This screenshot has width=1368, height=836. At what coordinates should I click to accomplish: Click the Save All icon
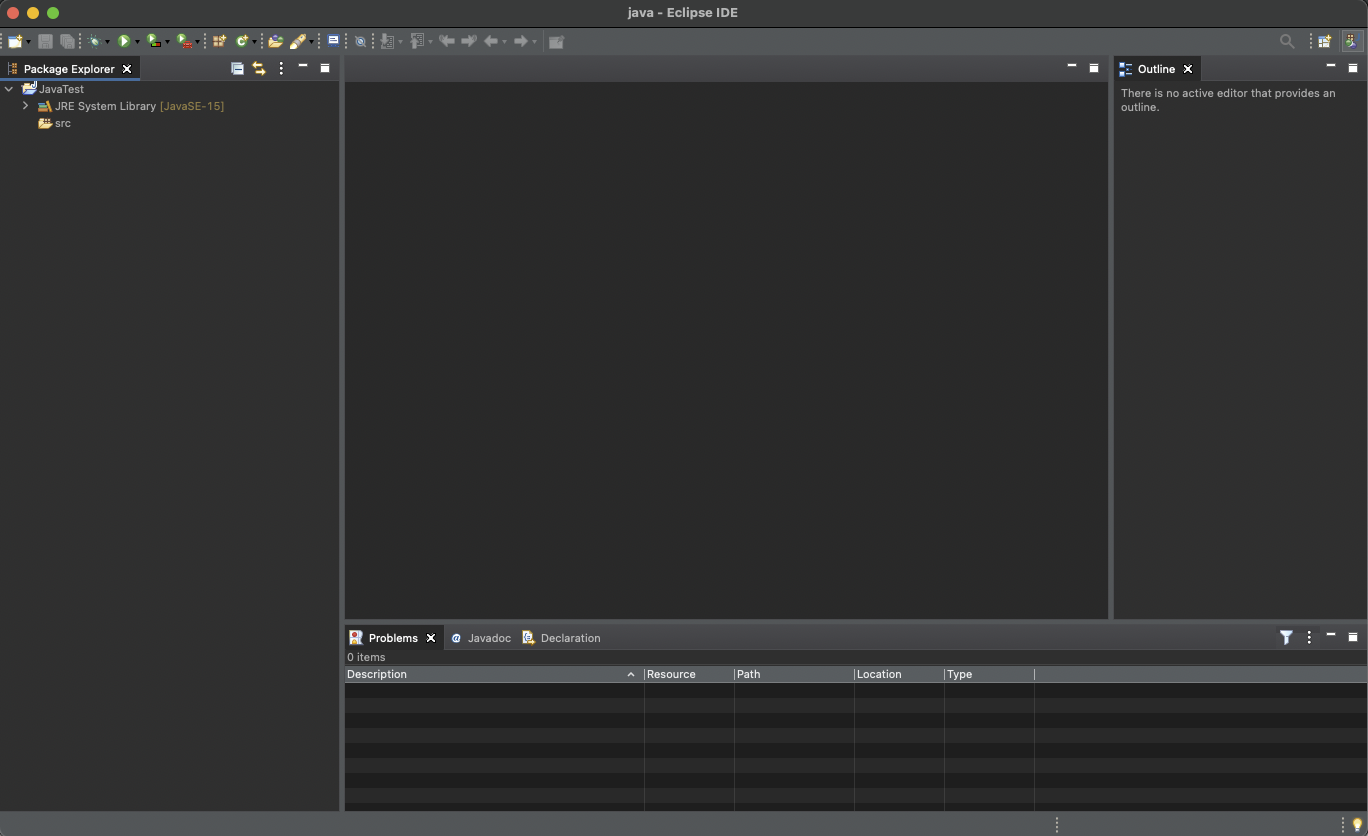pyautogui.click(x=67, y=41)
